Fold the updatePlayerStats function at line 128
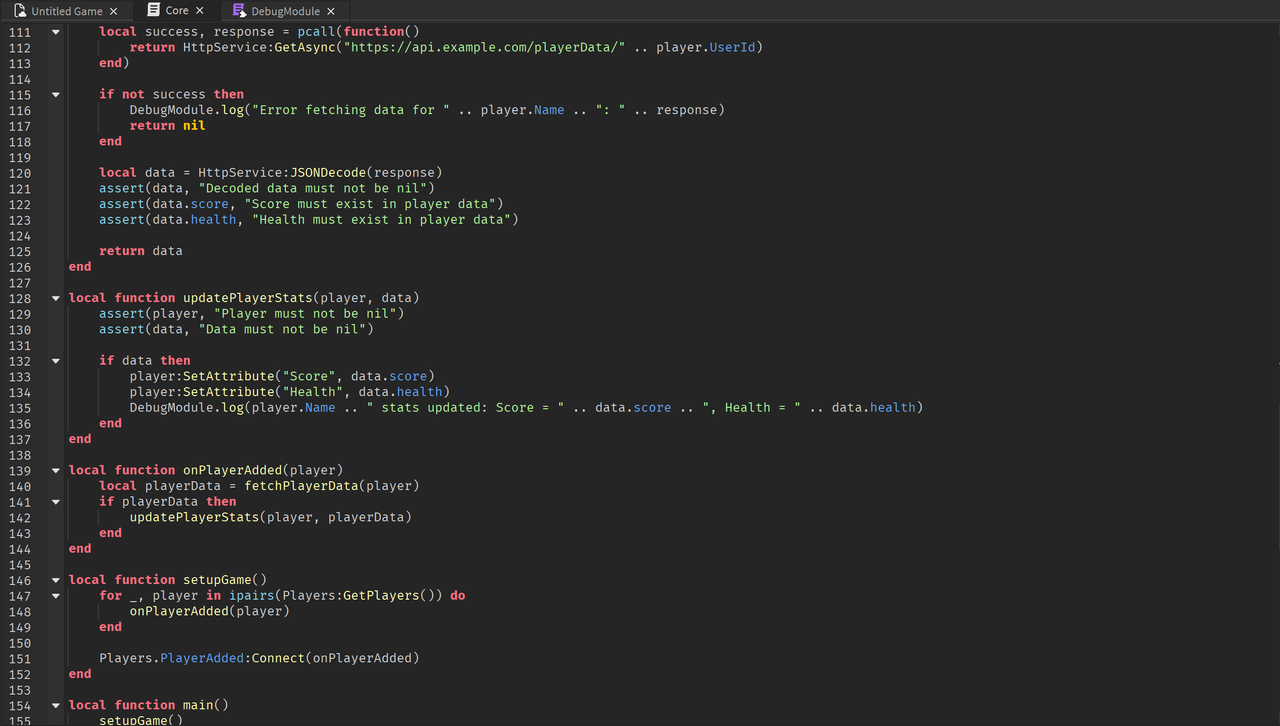This screenshot has width=1280, height=726. (56, 299)
